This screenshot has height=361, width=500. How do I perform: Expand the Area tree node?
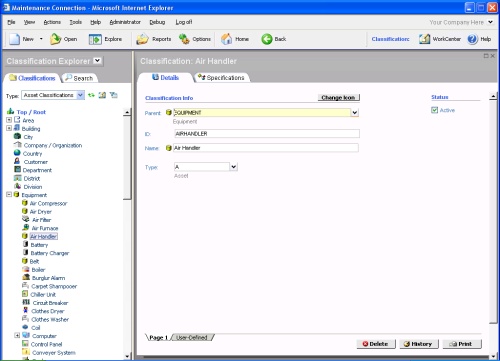[9, 120]
